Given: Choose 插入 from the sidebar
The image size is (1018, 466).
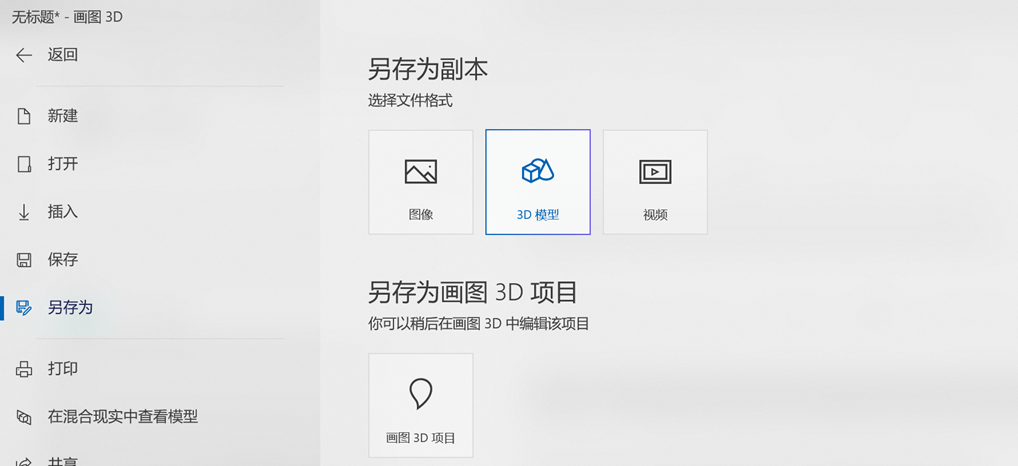Looking at the screenshot, I should click(x=63, y=212).
